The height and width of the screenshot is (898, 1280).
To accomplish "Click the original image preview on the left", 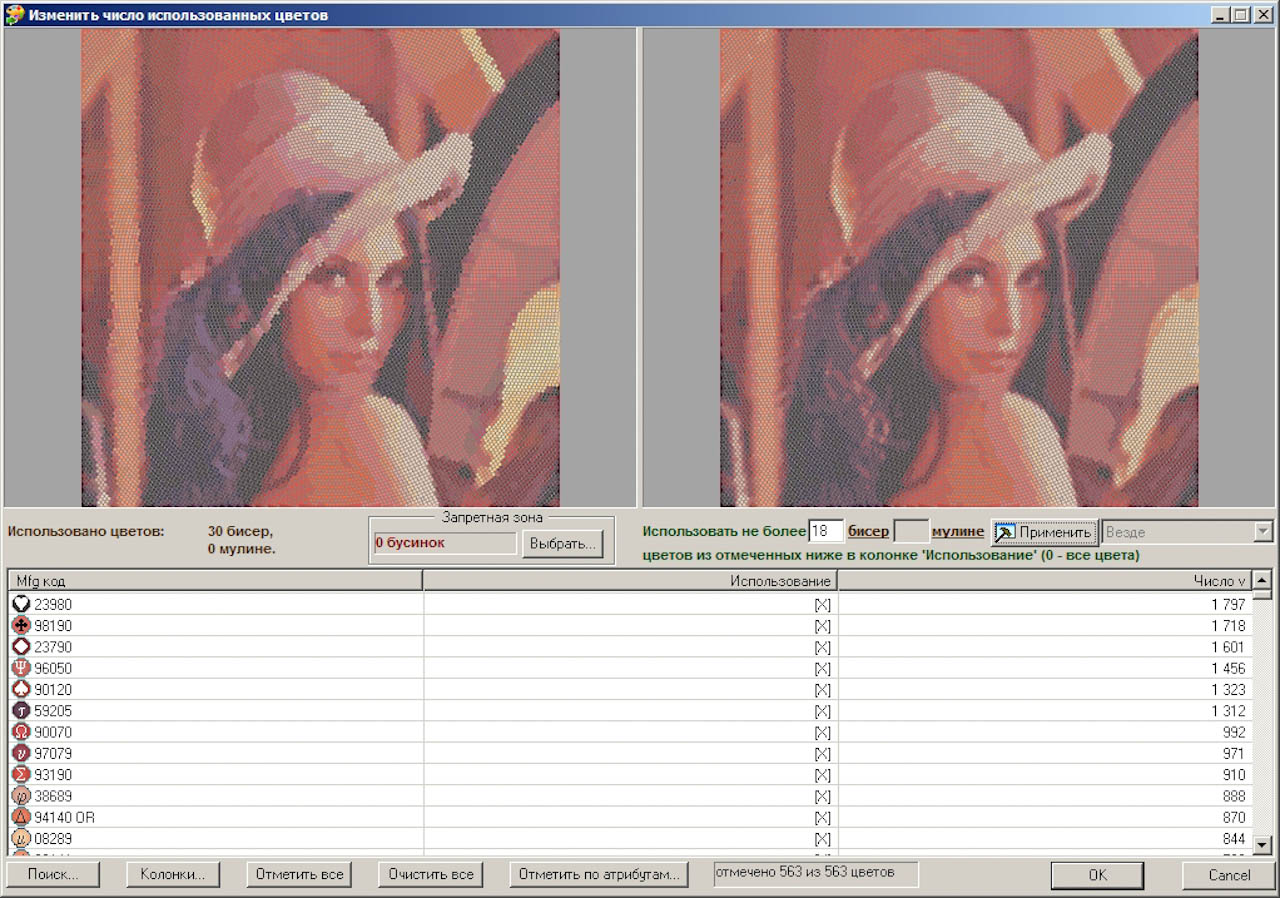I will [320, 267].
